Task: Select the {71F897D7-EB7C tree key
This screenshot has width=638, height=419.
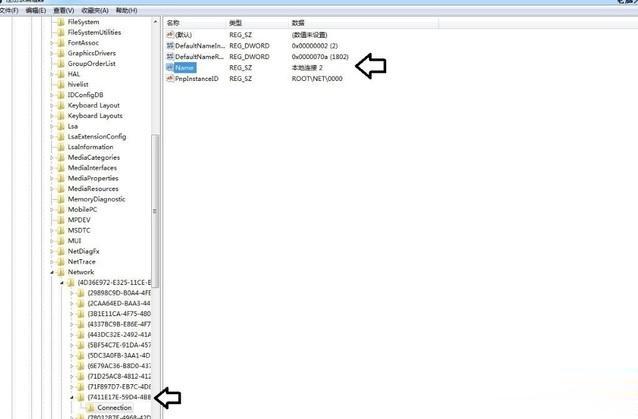Action: pos(119,387)
